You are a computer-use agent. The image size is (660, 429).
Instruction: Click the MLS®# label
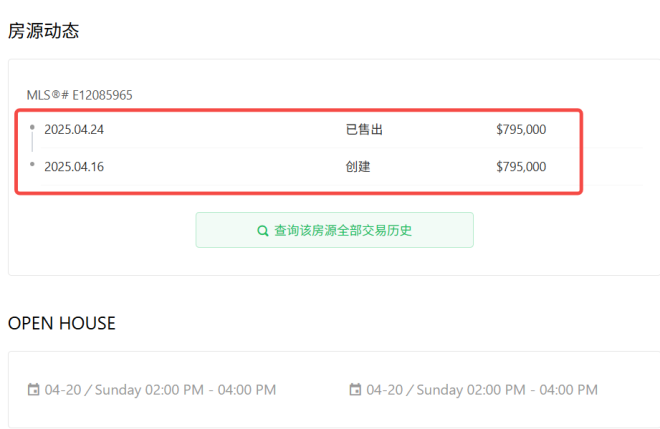(46, 95)
